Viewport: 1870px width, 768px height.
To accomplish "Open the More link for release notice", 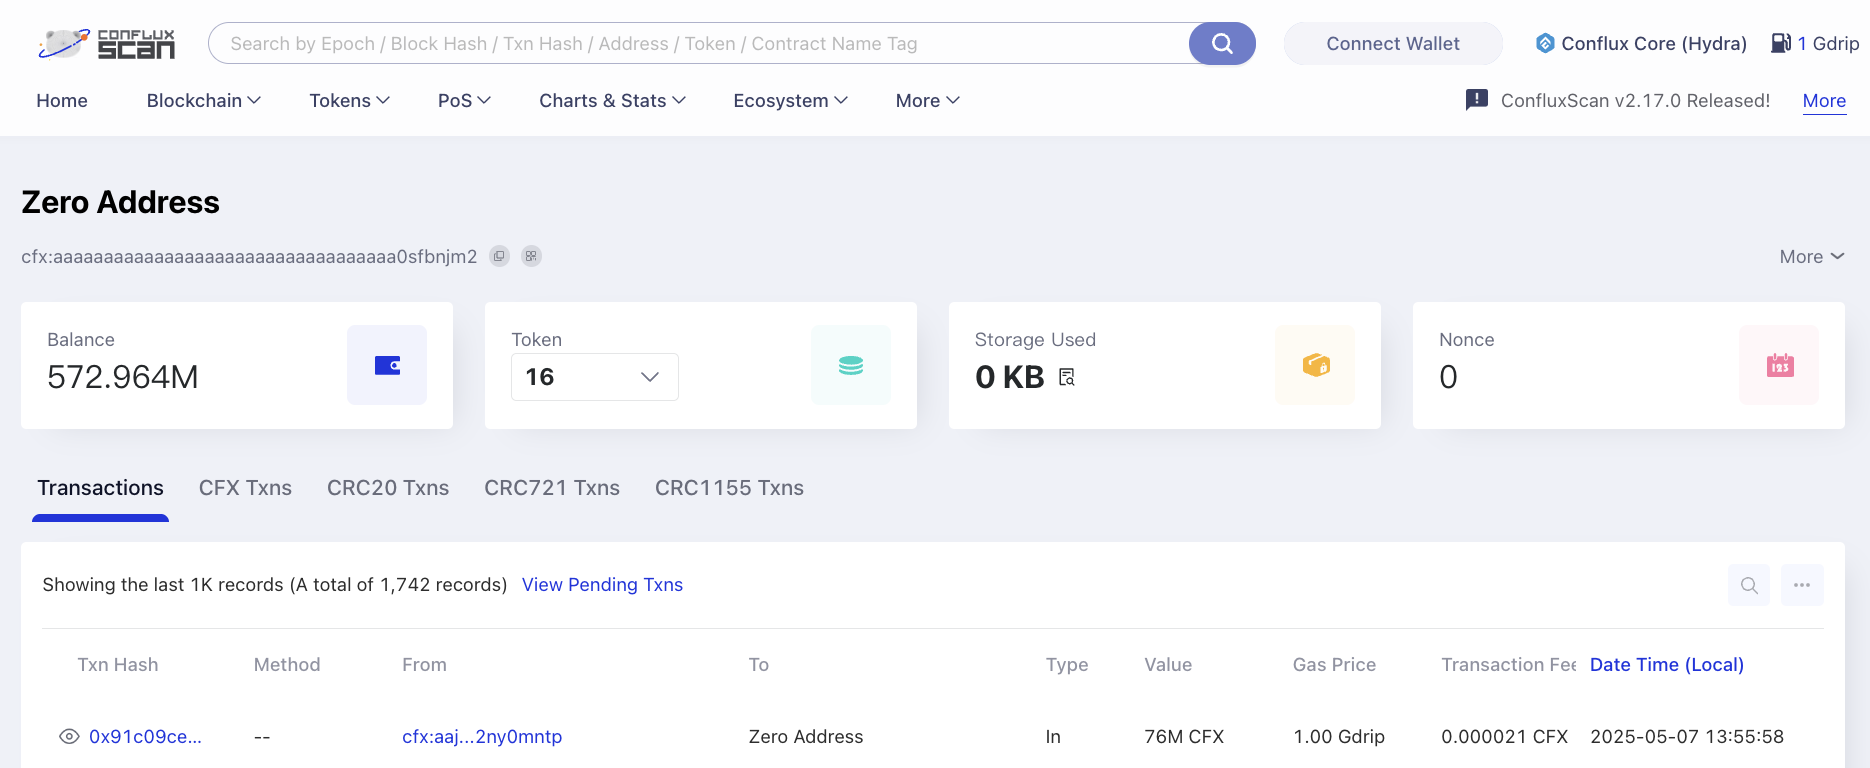I will (1824, 101).
